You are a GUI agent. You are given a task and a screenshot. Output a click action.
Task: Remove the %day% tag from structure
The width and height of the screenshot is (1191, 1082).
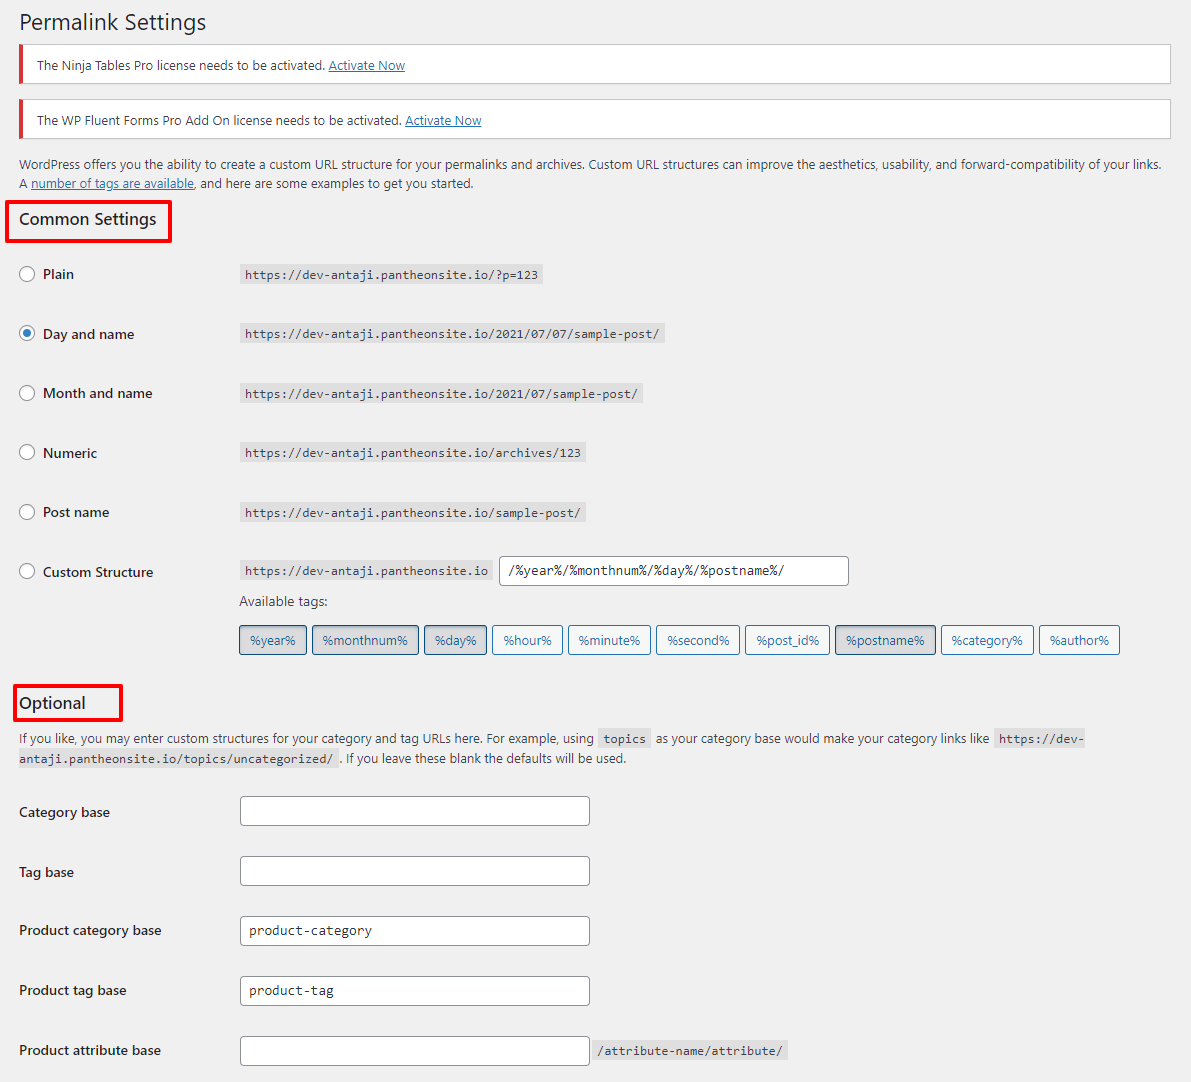[x=455, y=640]
